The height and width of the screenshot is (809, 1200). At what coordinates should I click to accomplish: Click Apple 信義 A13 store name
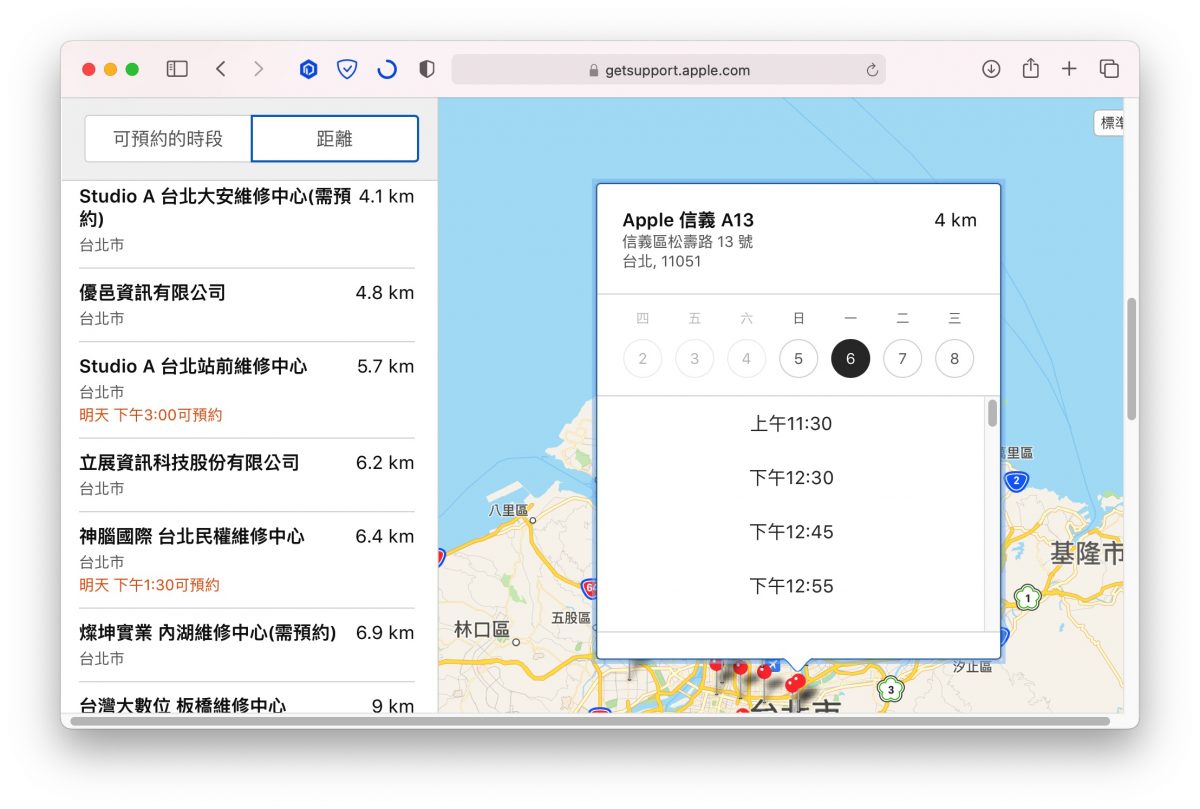(688, 220)
